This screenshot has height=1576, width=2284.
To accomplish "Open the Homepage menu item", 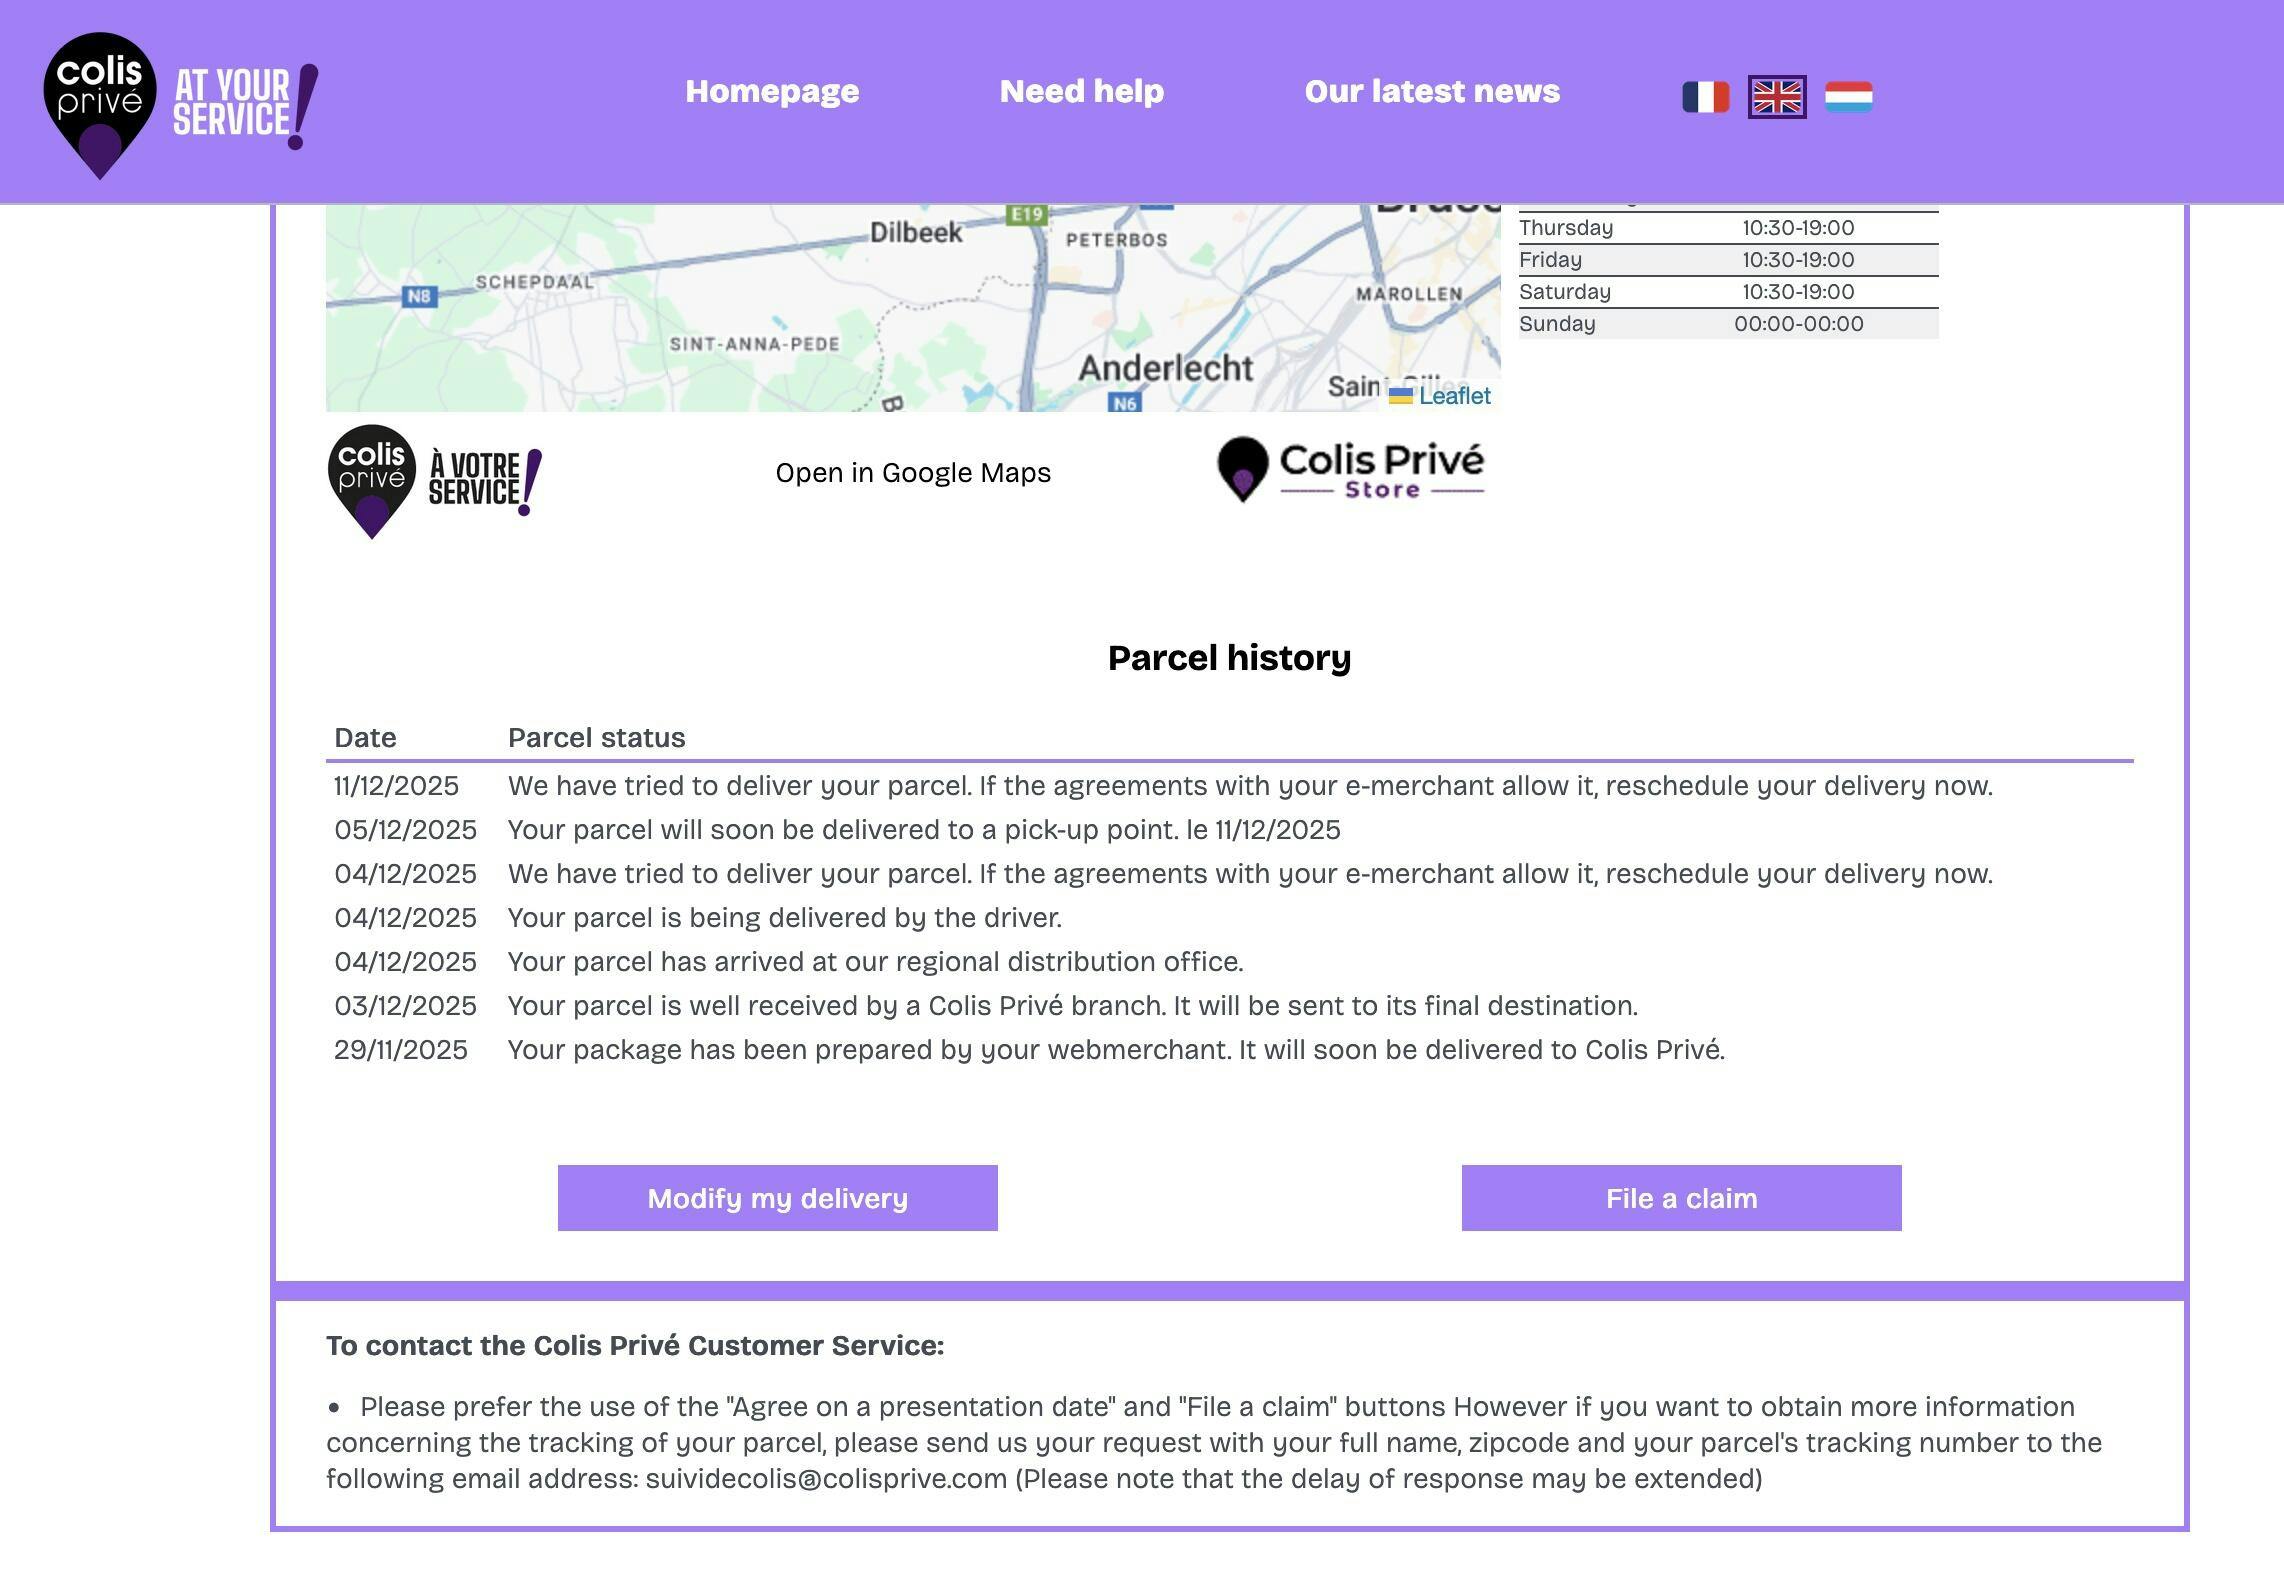I will 771,91.
